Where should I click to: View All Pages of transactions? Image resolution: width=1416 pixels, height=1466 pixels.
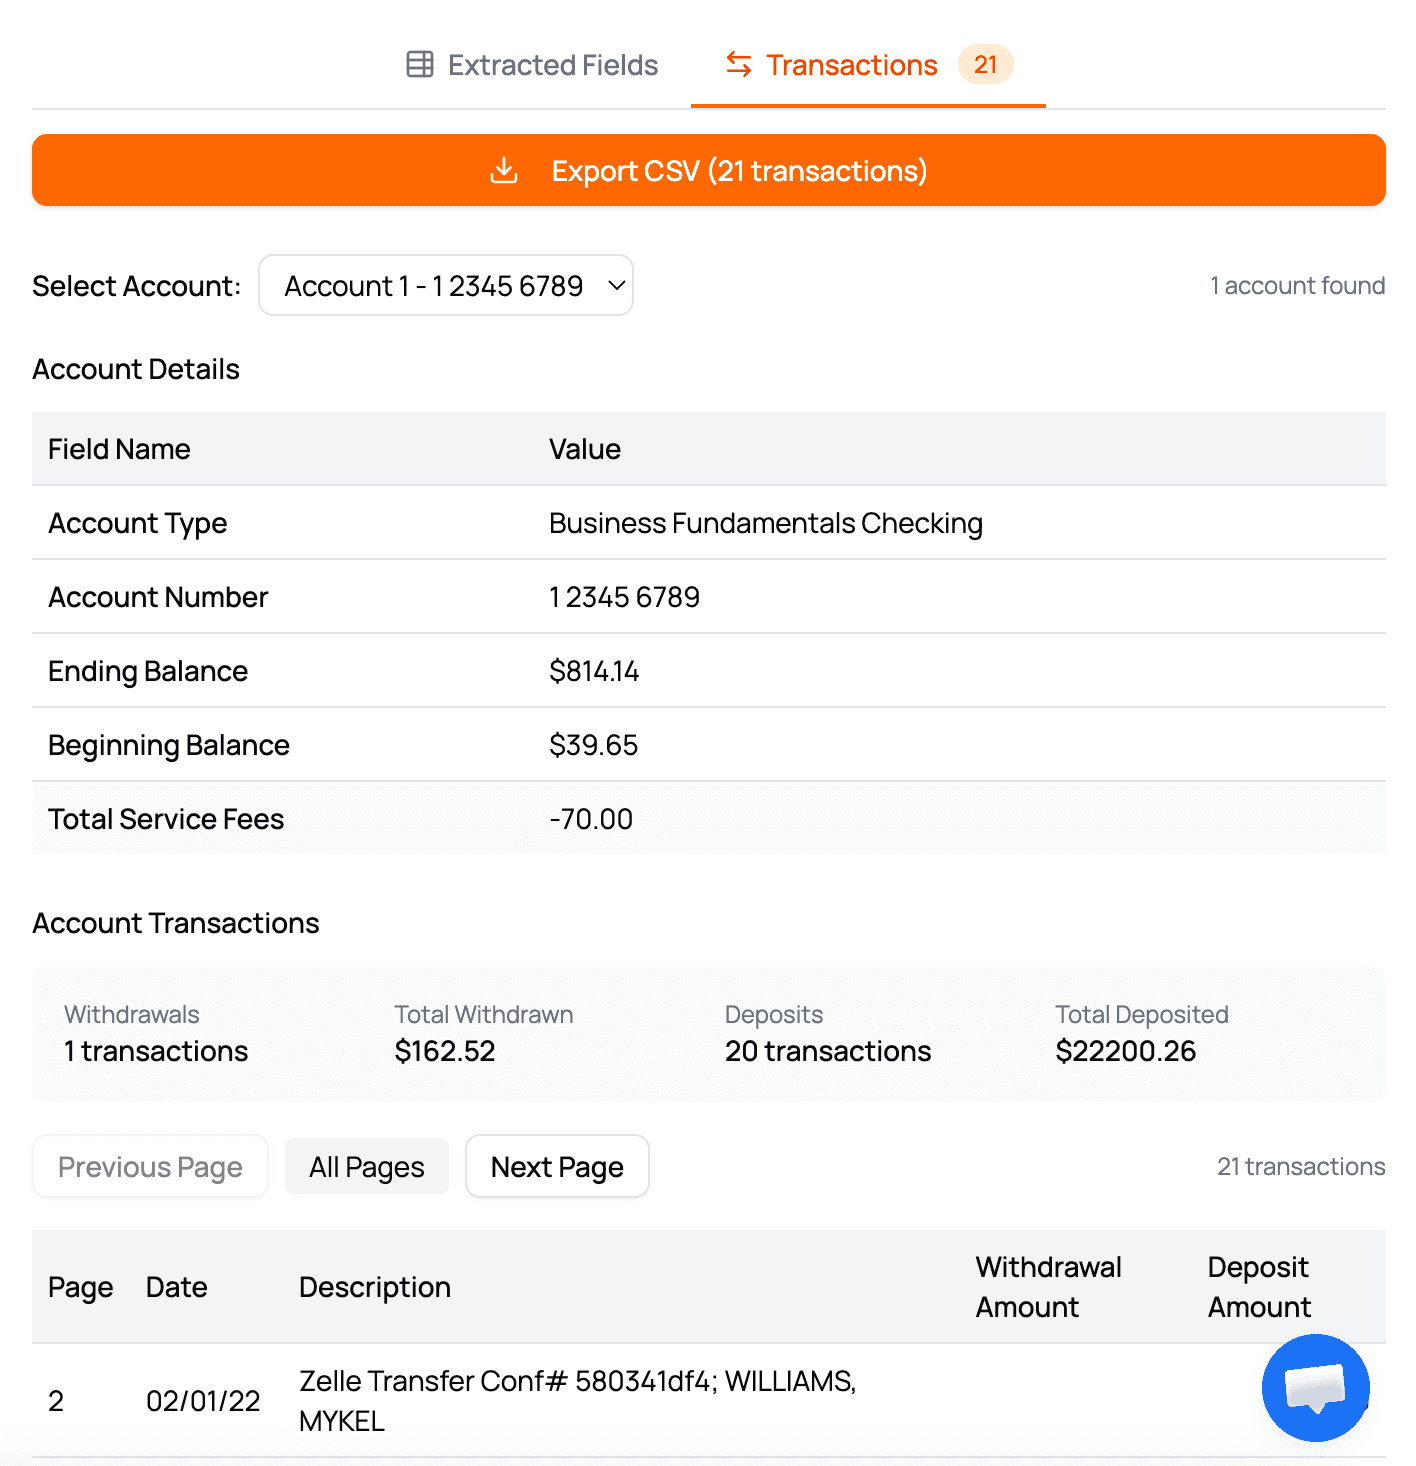pyautogui.click(x=366, y=1166)
